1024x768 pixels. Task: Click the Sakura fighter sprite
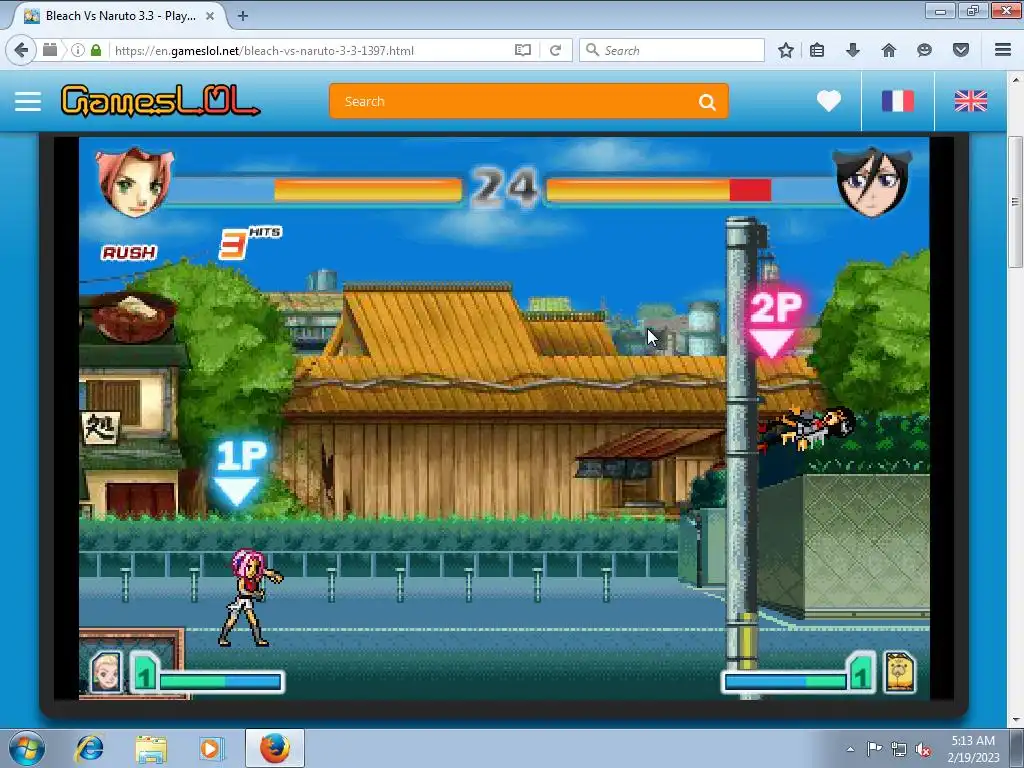(251, 598)
